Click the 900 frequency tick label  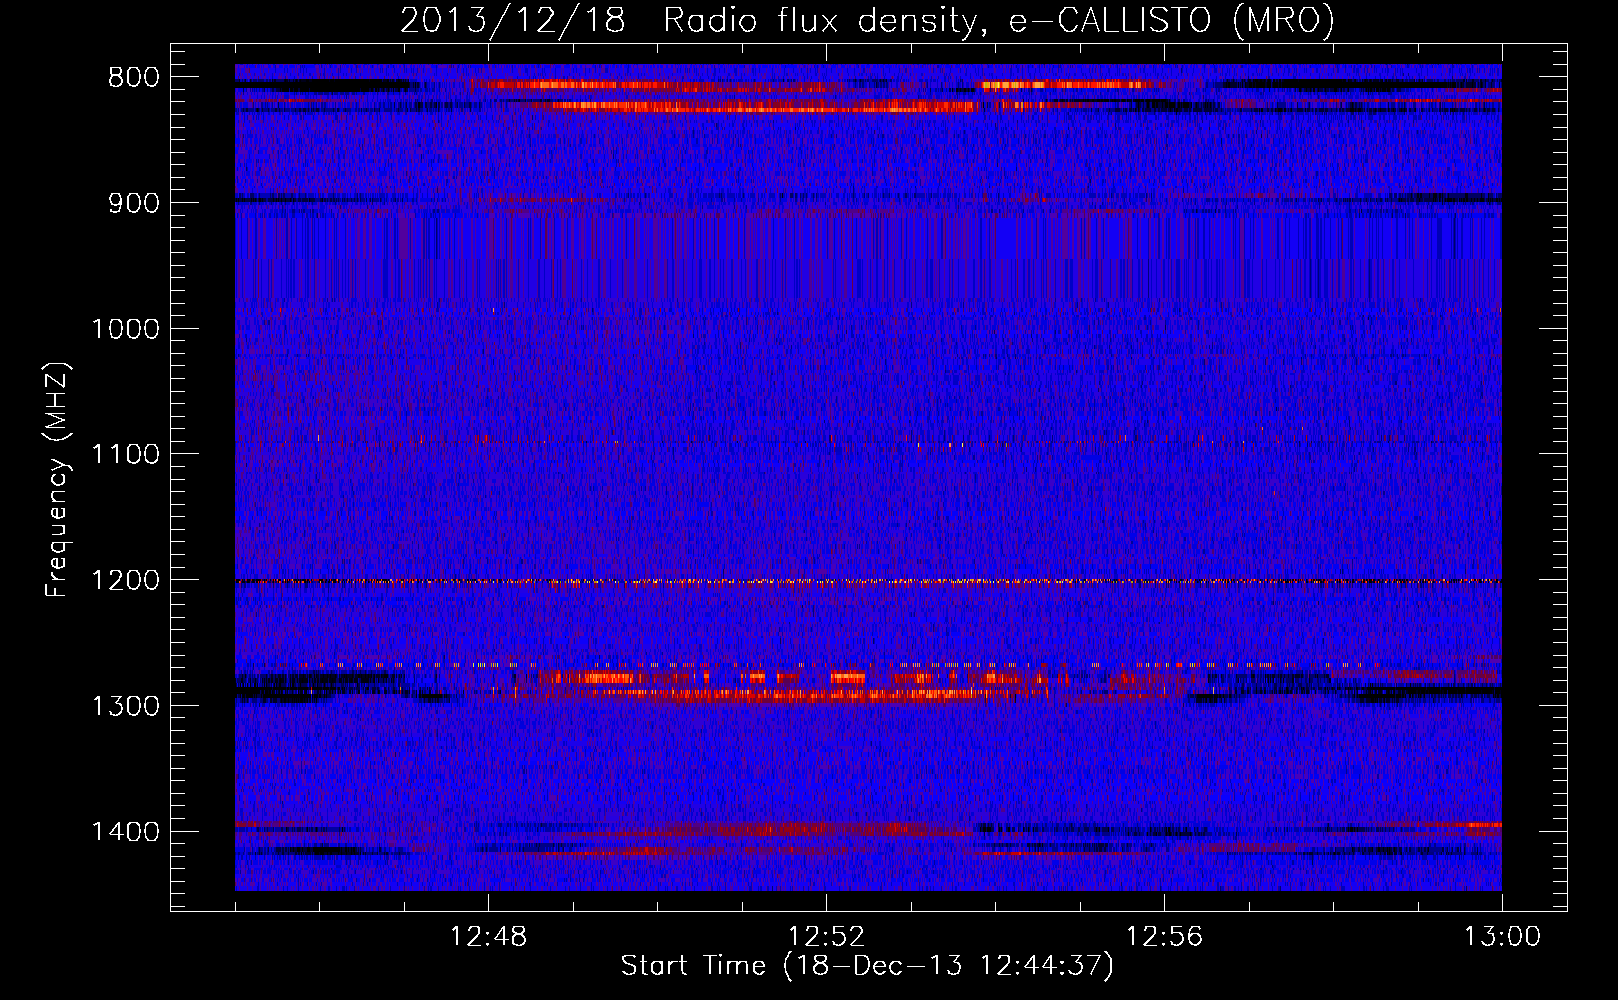click(x=133, y=204)
